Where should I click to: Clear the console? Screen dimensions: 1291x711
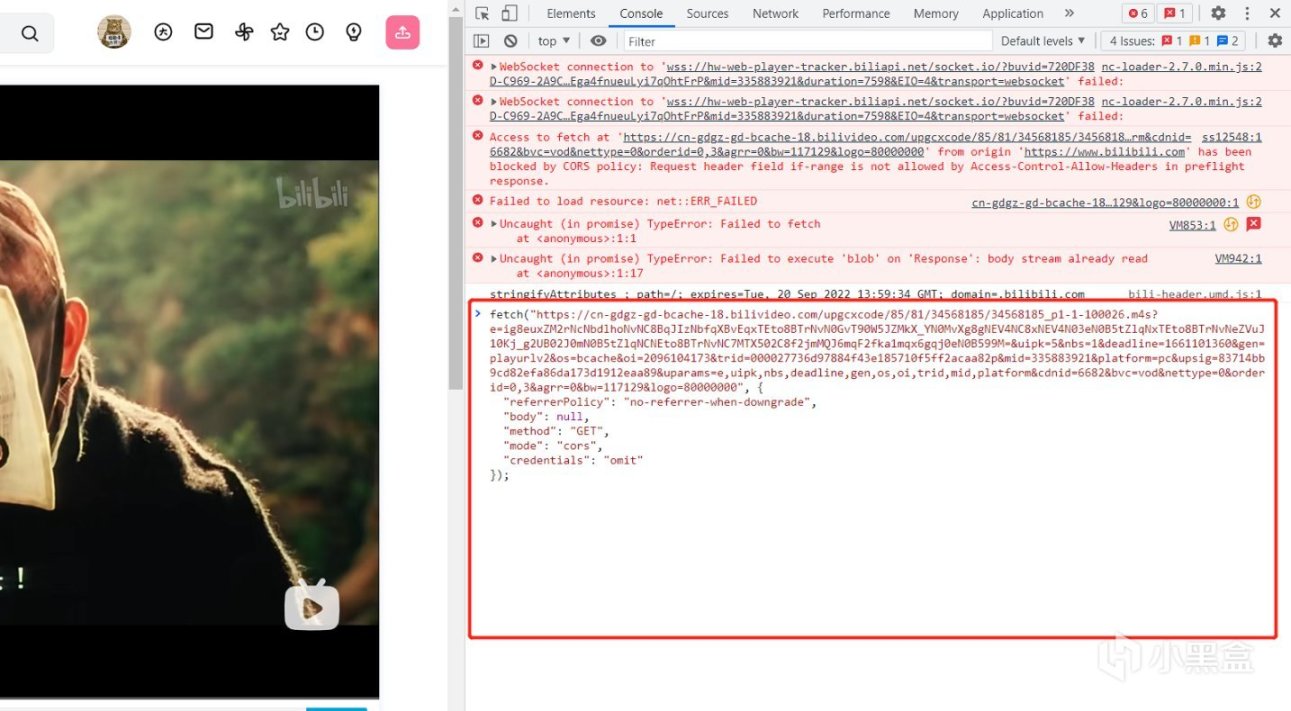(x=510, y=41)
